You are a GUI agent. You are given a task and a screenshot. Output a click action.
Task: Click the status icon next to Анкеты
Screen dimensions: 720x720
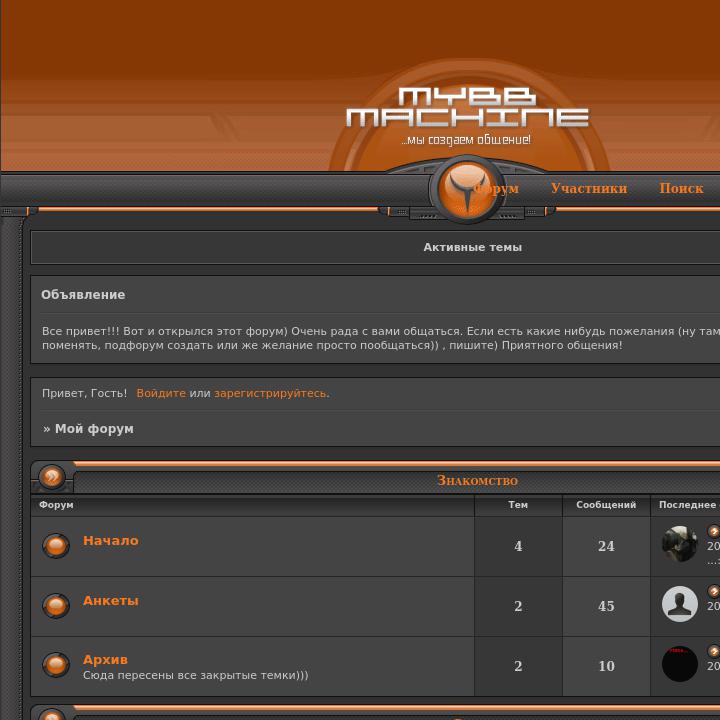click(x=56, y=605)
